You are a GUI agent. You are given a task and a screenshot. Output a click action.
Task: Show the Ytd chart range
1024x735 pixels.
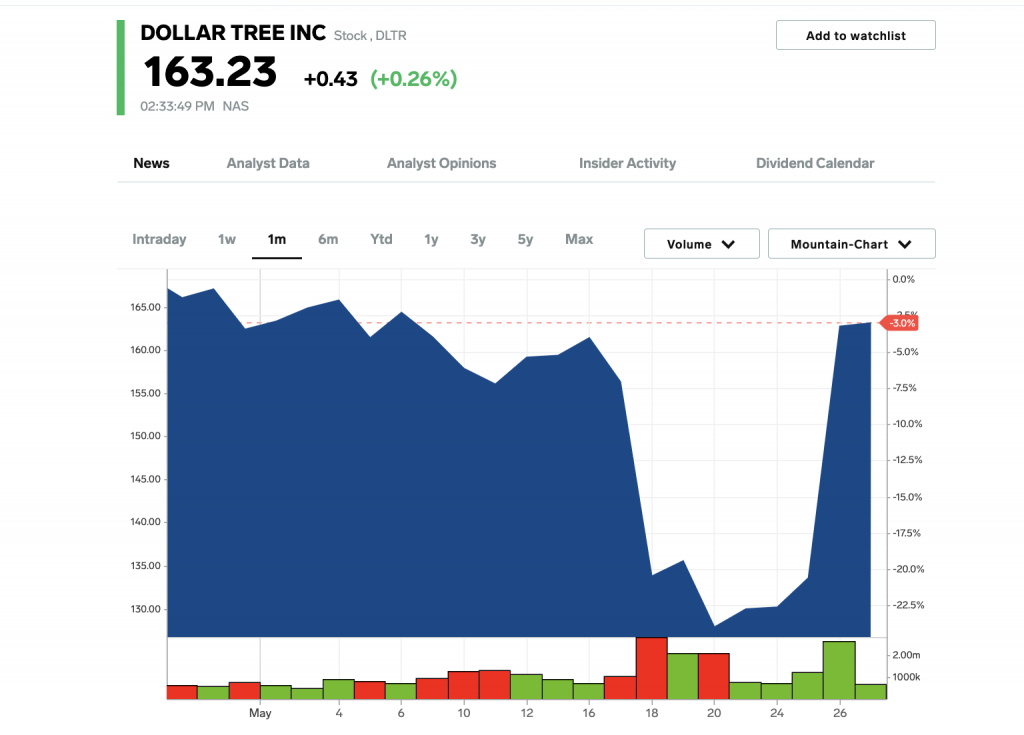click(381, 239)
